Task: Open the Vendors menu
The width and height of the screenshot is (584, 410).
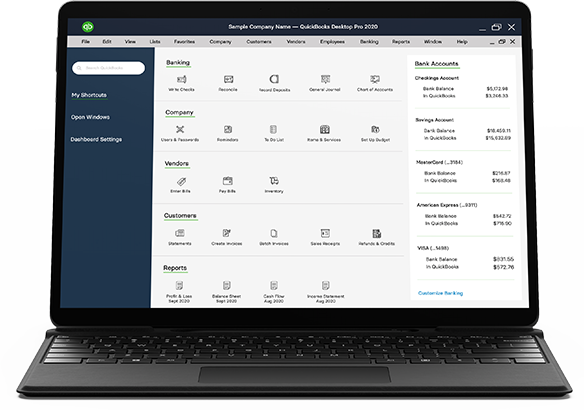Action: [296, 42]
